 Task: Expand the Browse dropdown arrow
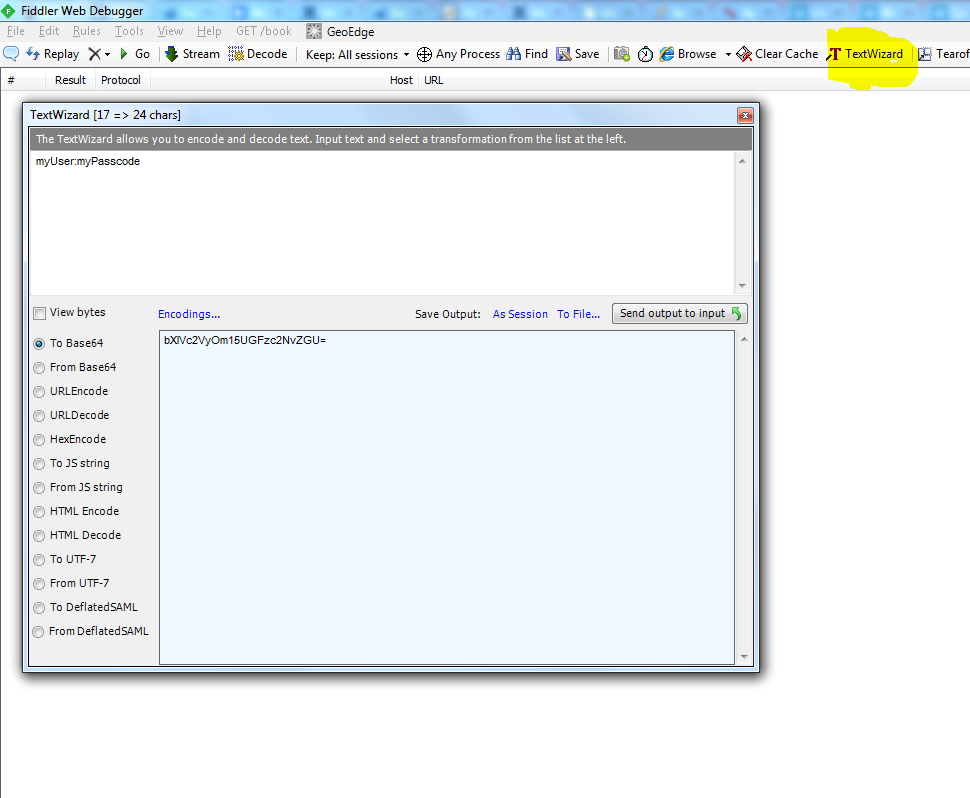point(728,54)
